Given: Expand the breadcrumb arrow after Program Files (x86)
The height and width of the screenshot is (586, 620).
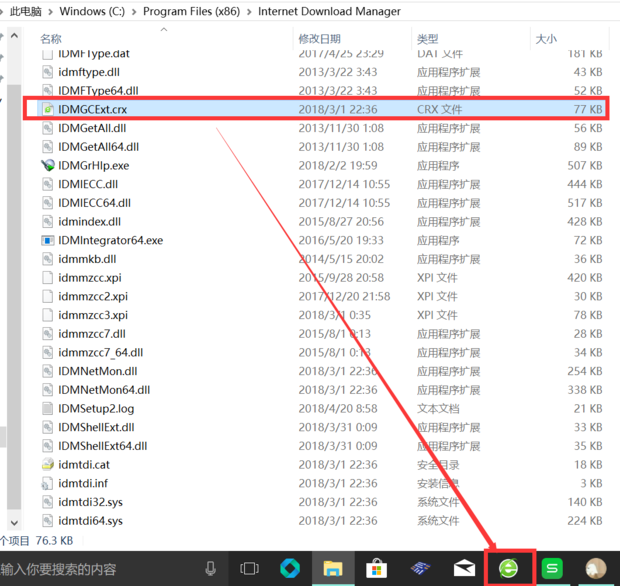Looking at the screenshot, I should pyautogui.click(x=249, y=12).
